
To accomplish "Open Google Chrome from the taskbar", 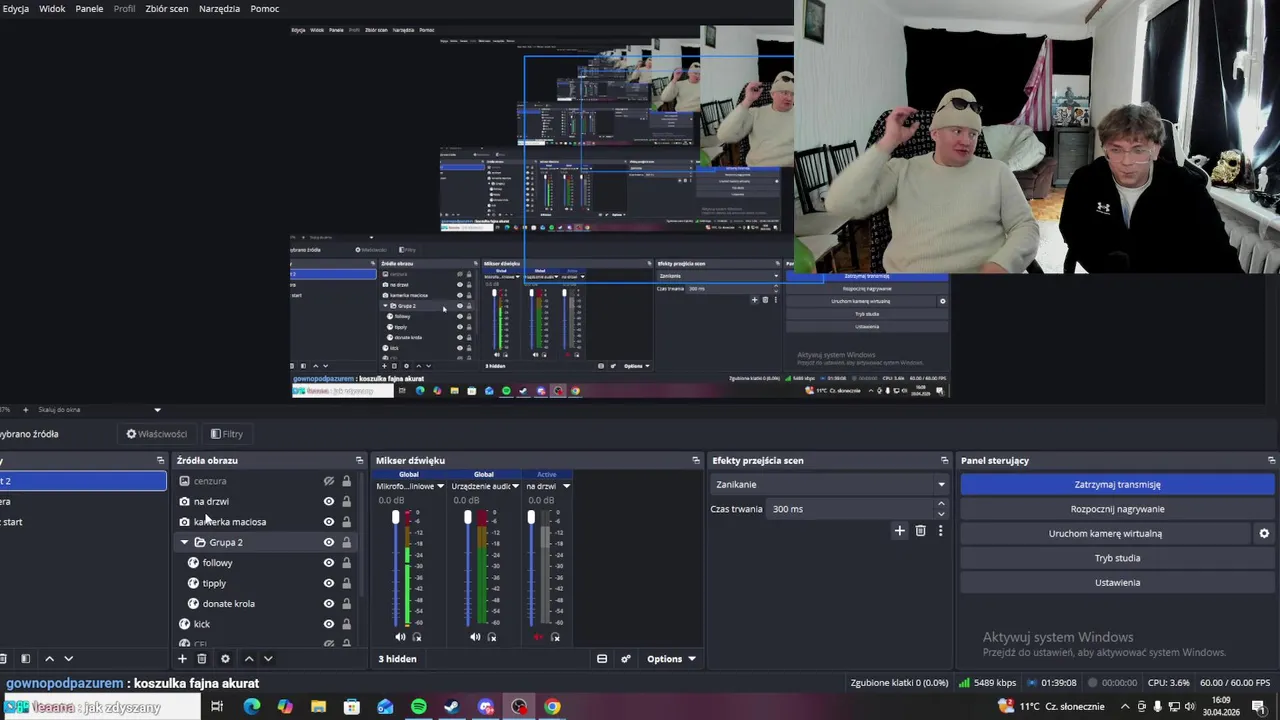I will [x=552, y=707].
